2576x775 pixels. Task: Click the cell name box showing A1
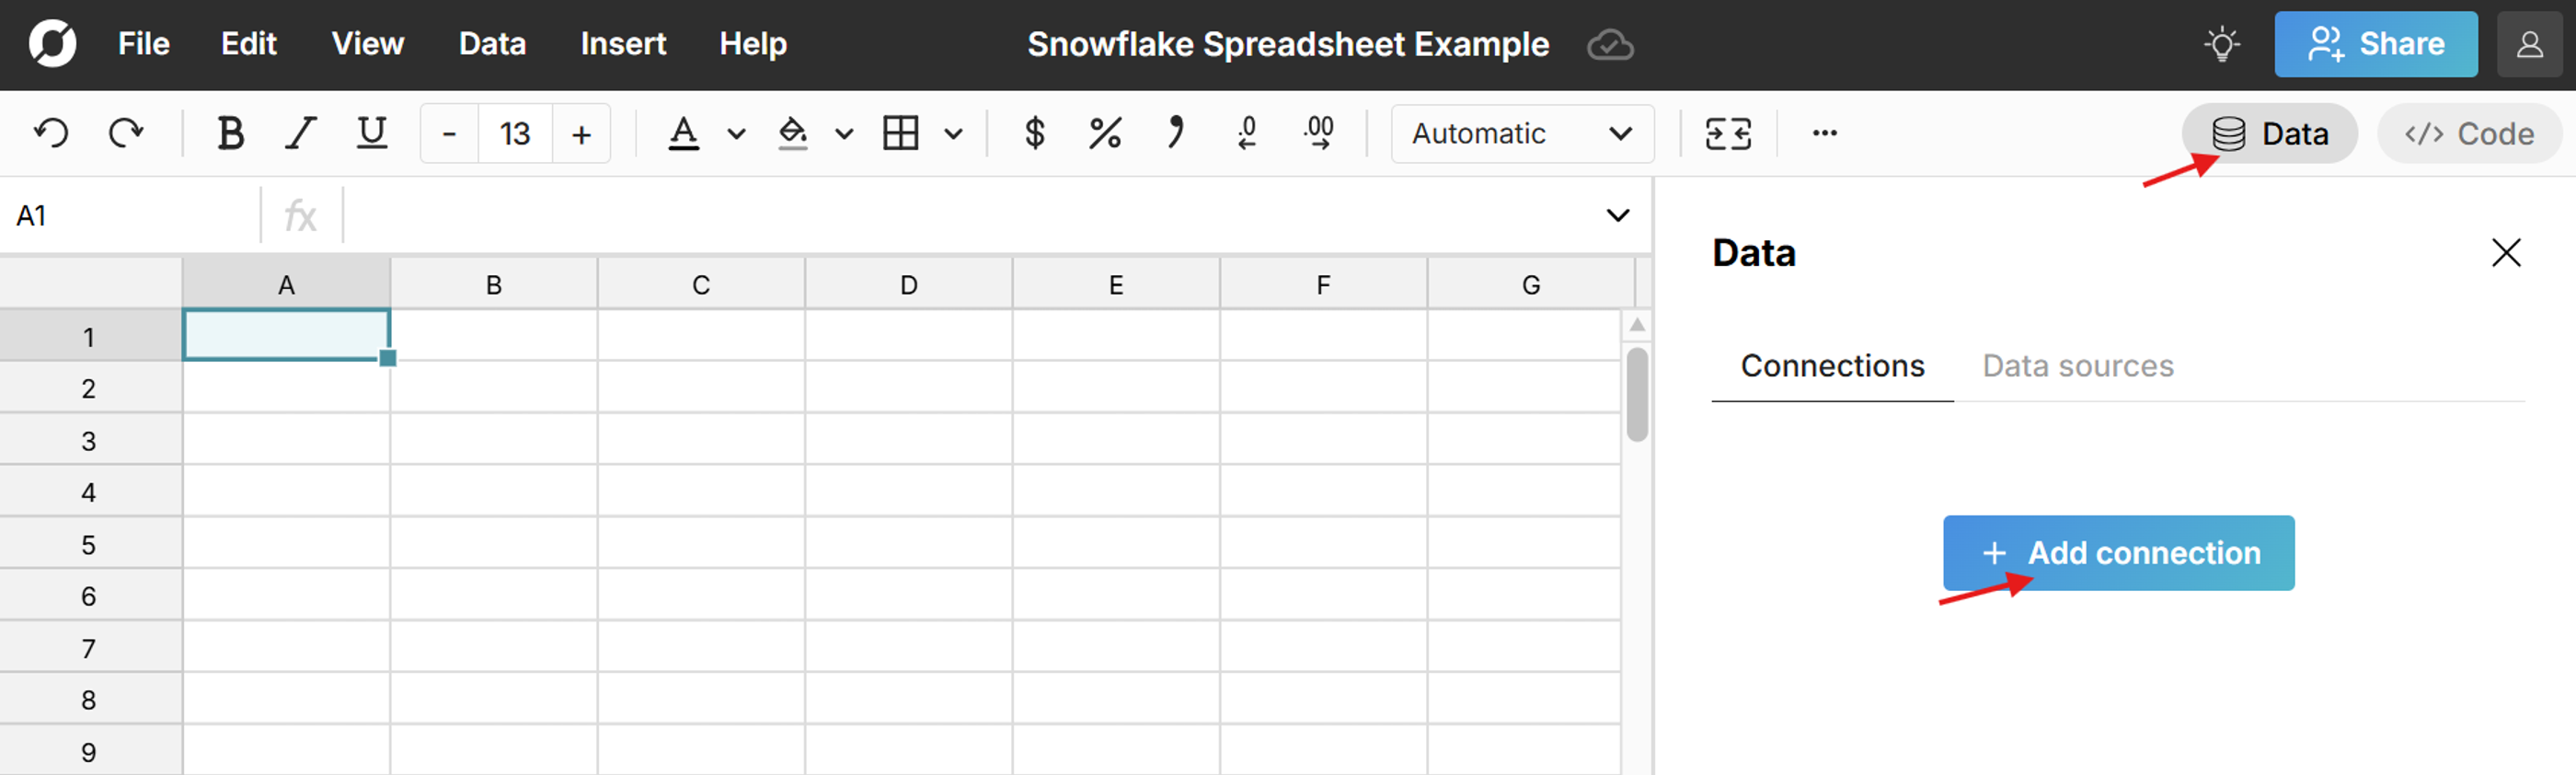31,214
